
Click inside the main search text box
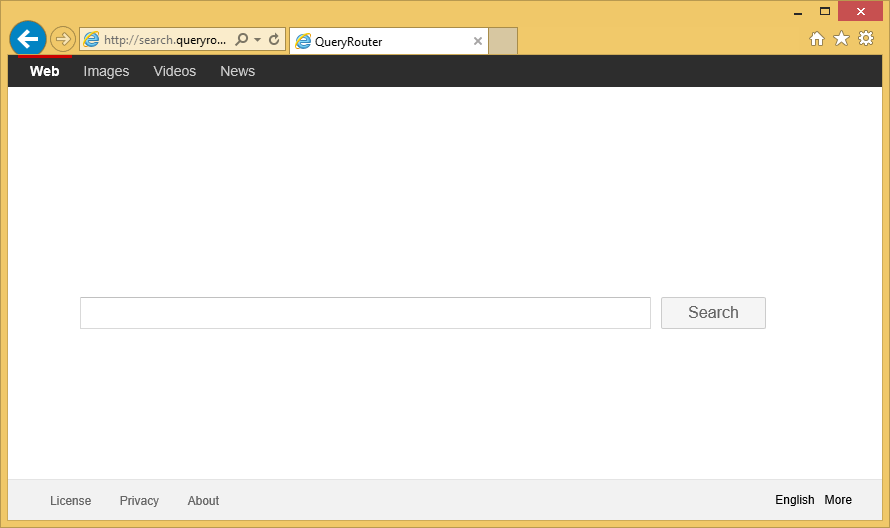[x=365, y=313]
